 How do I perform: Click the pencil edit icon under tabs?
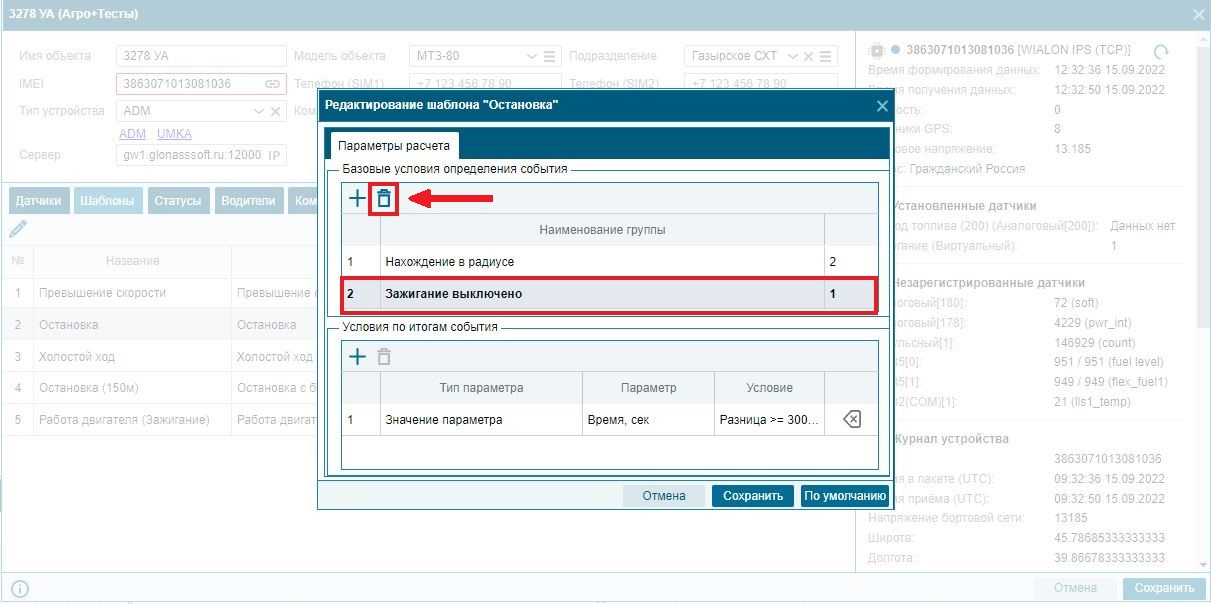click(x=17, y=229)
